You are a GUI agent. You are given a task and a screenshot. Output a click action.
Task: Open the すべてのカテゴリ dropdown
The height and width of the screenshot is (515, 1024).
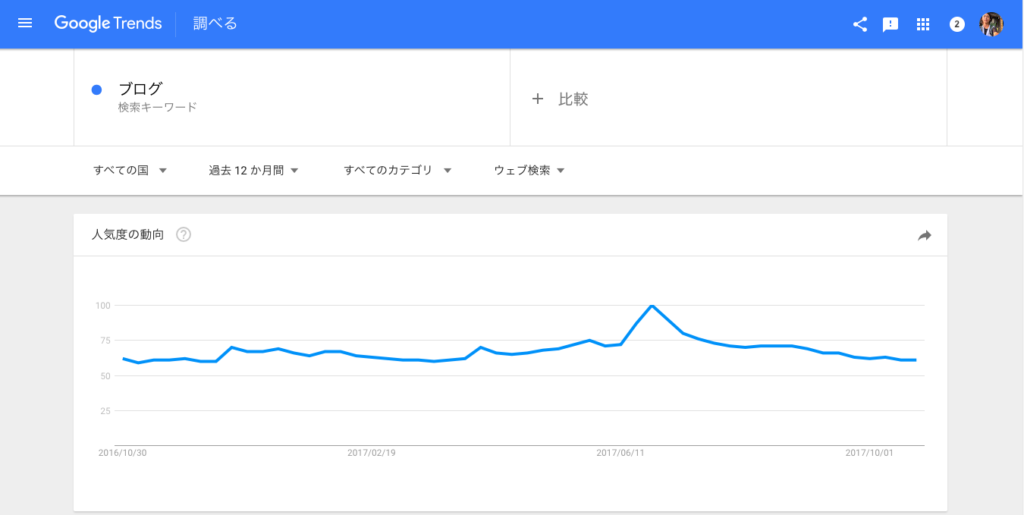pyautogui.click(x=397, y=170)
